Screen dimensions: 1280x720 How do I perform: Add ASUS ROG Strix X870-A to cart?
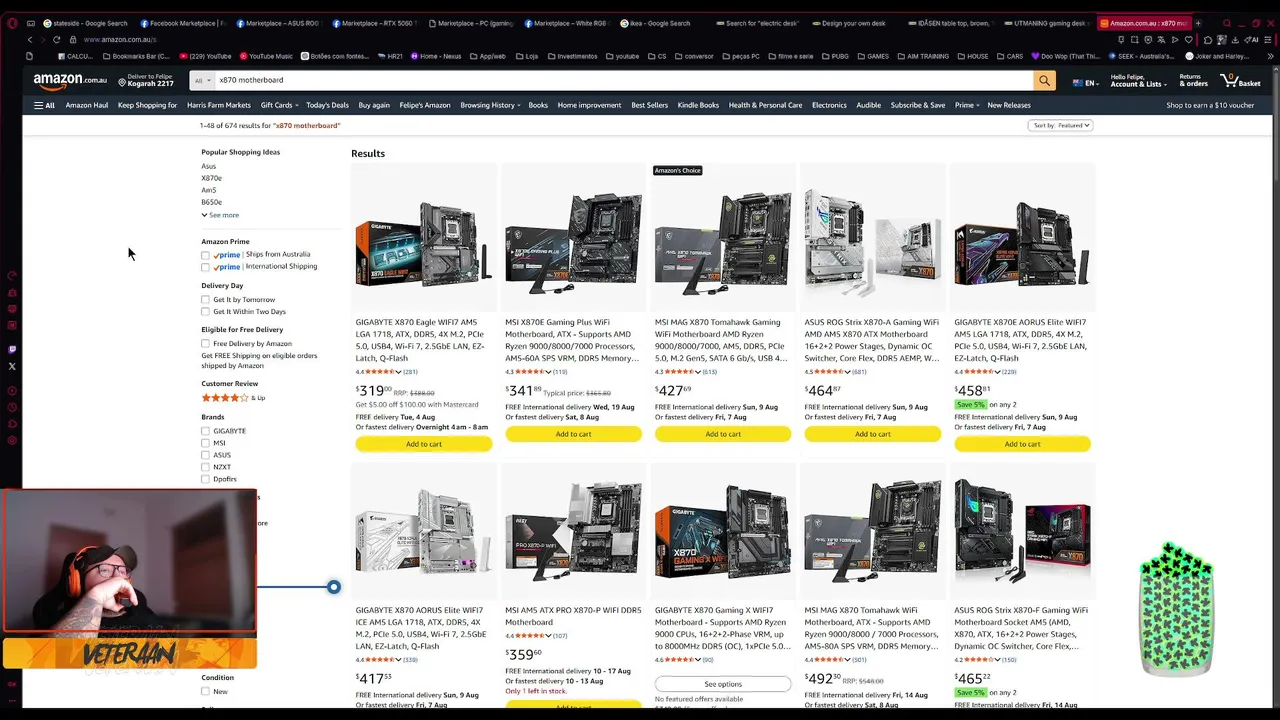(873, 434)
